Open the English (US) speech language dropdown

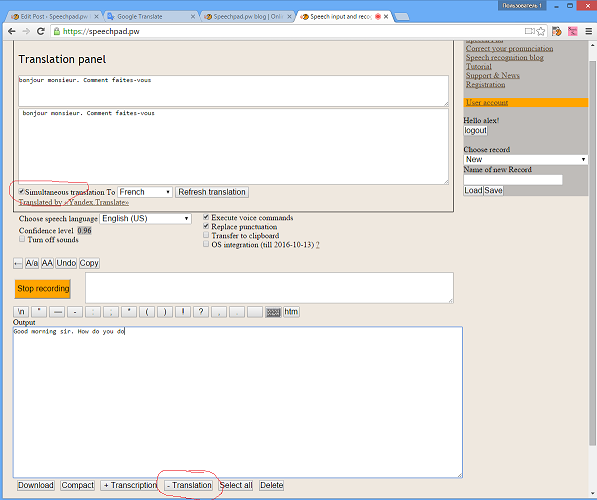click(x=145, y=219)
